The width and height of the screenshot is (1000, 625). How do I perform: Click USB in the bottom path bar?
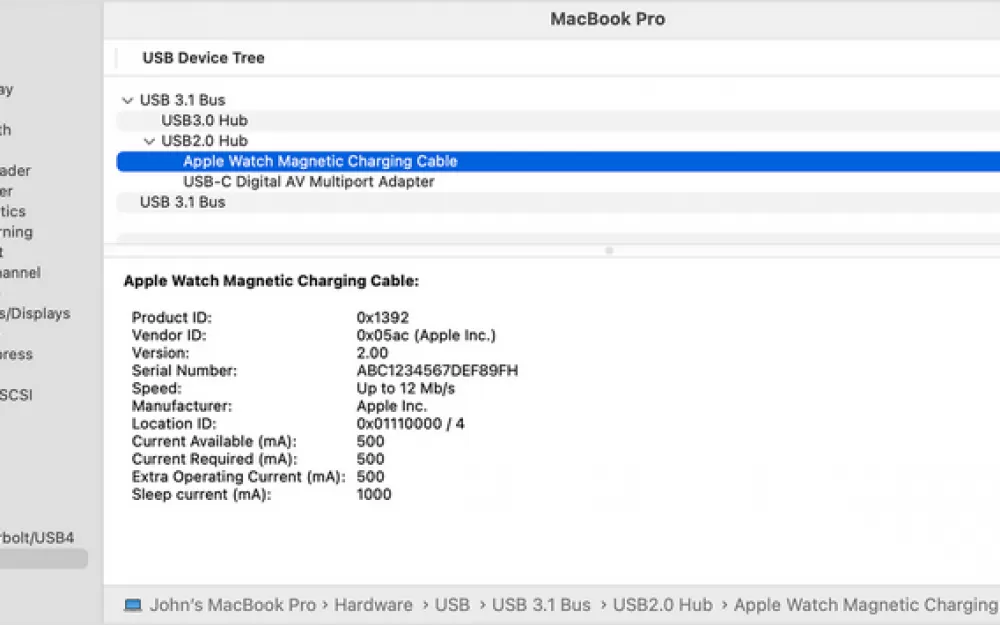[x=452, y=605]
